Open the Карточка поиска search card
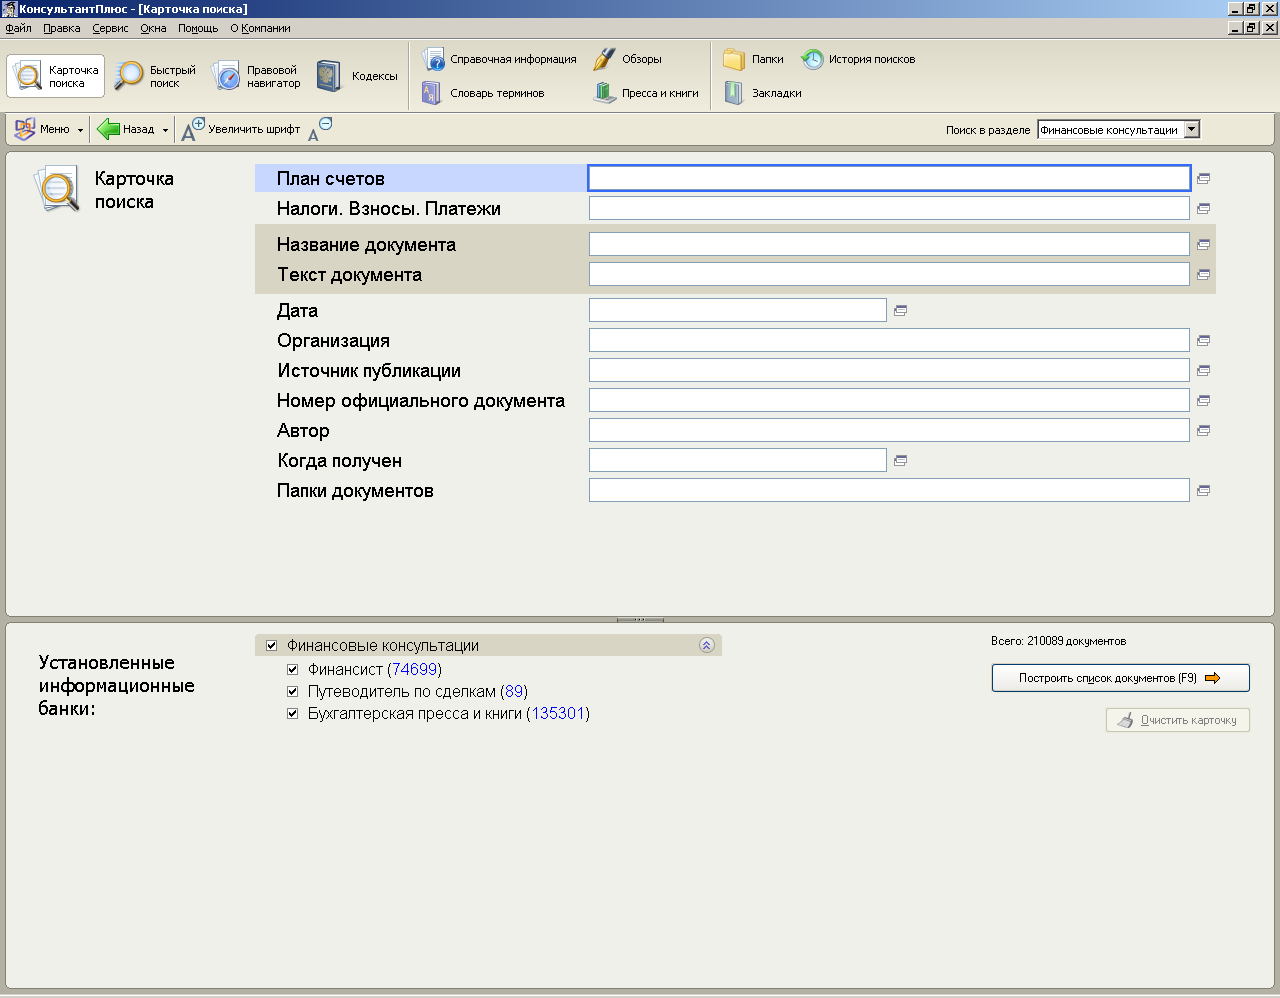Screen dimensions: 1280x998 [56, 76]
